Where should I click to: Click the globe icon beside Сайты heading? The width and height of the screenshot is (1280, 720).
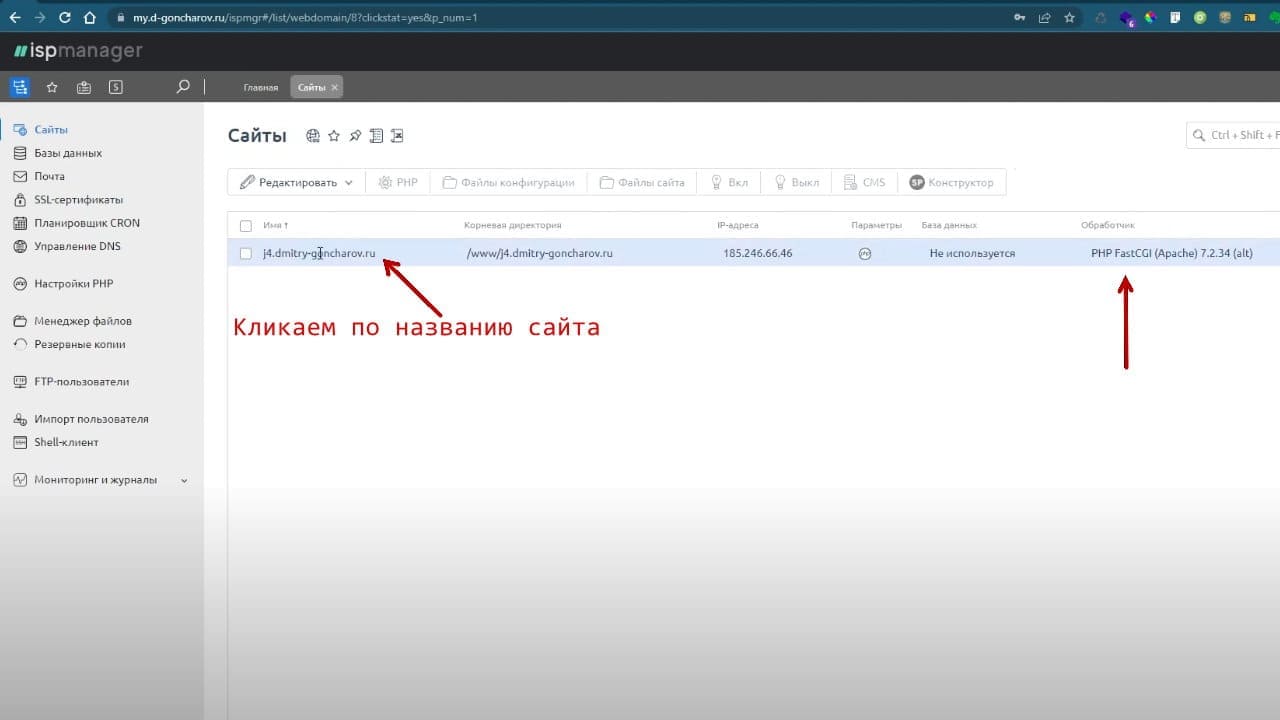click(x=313, y=136)
